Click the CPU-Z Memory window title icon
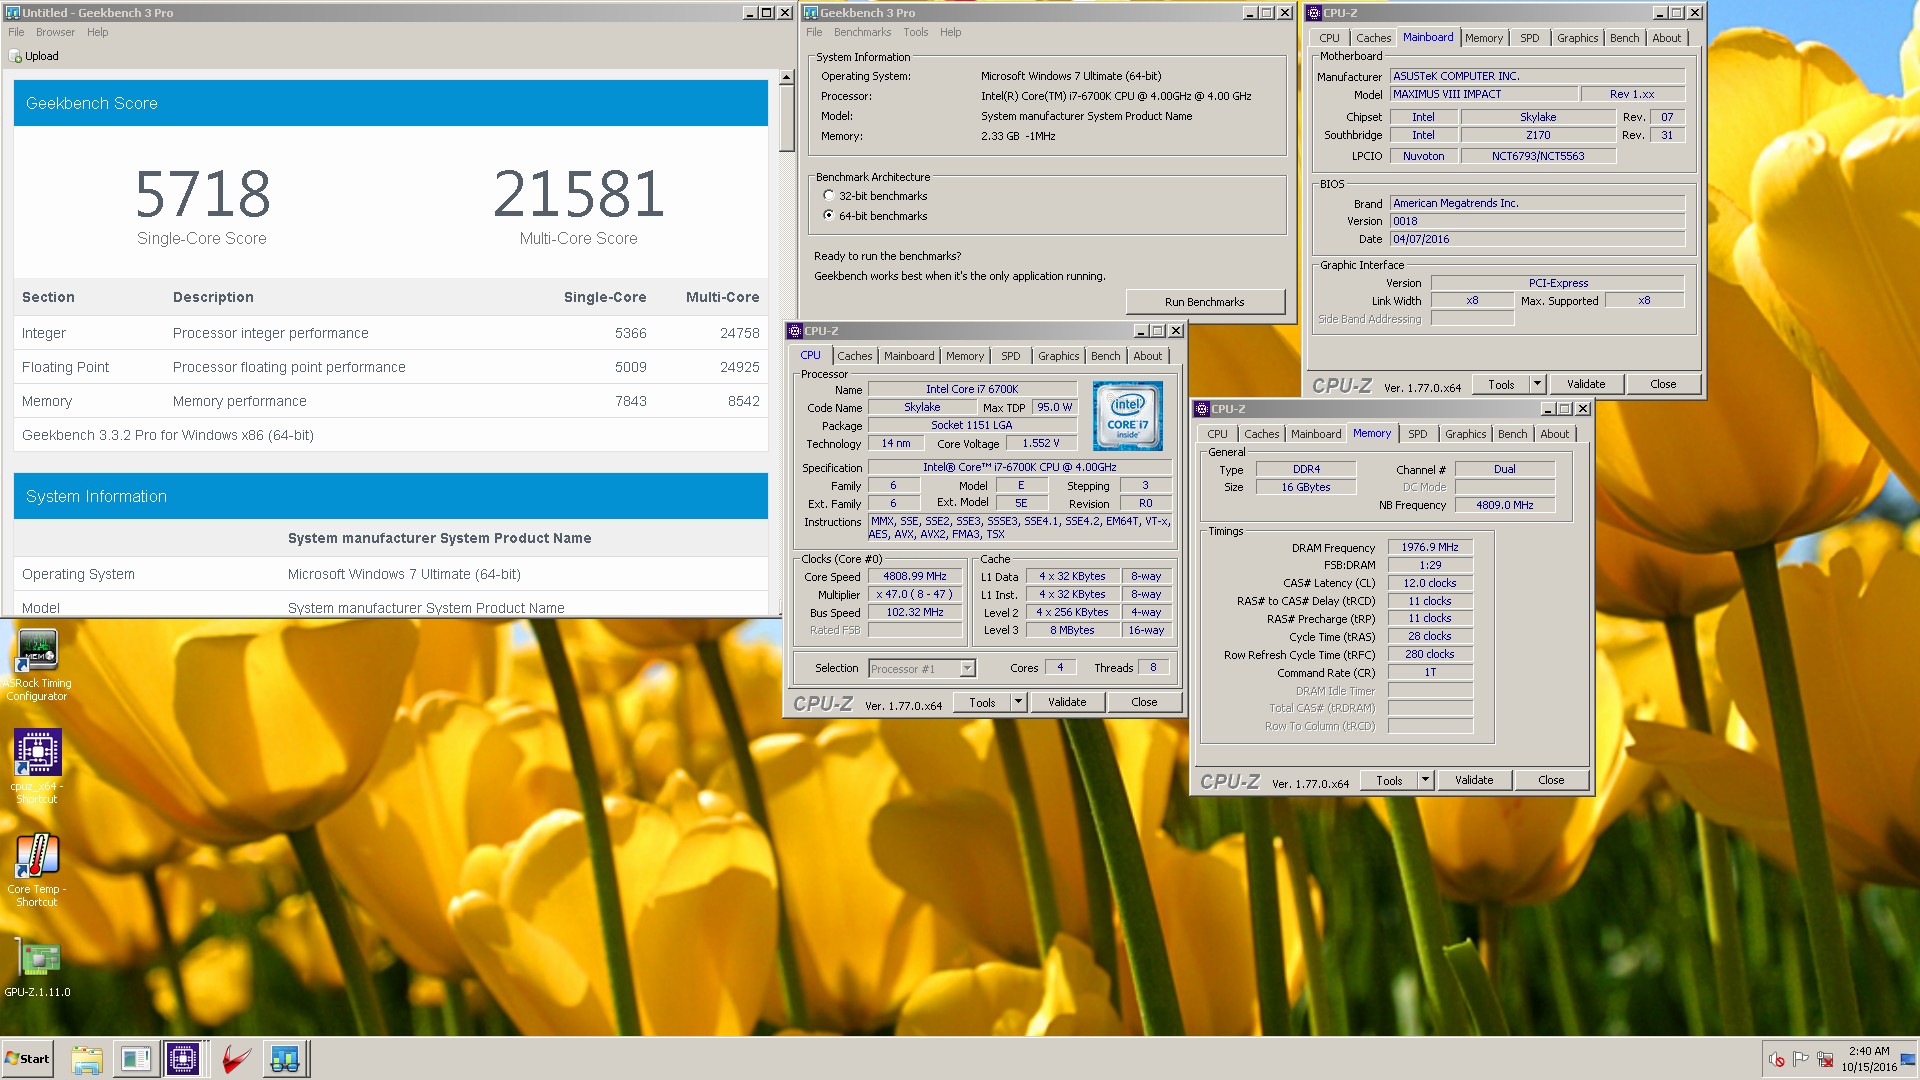The height and width of the screenshot is (1080, 1920). 1202,408
